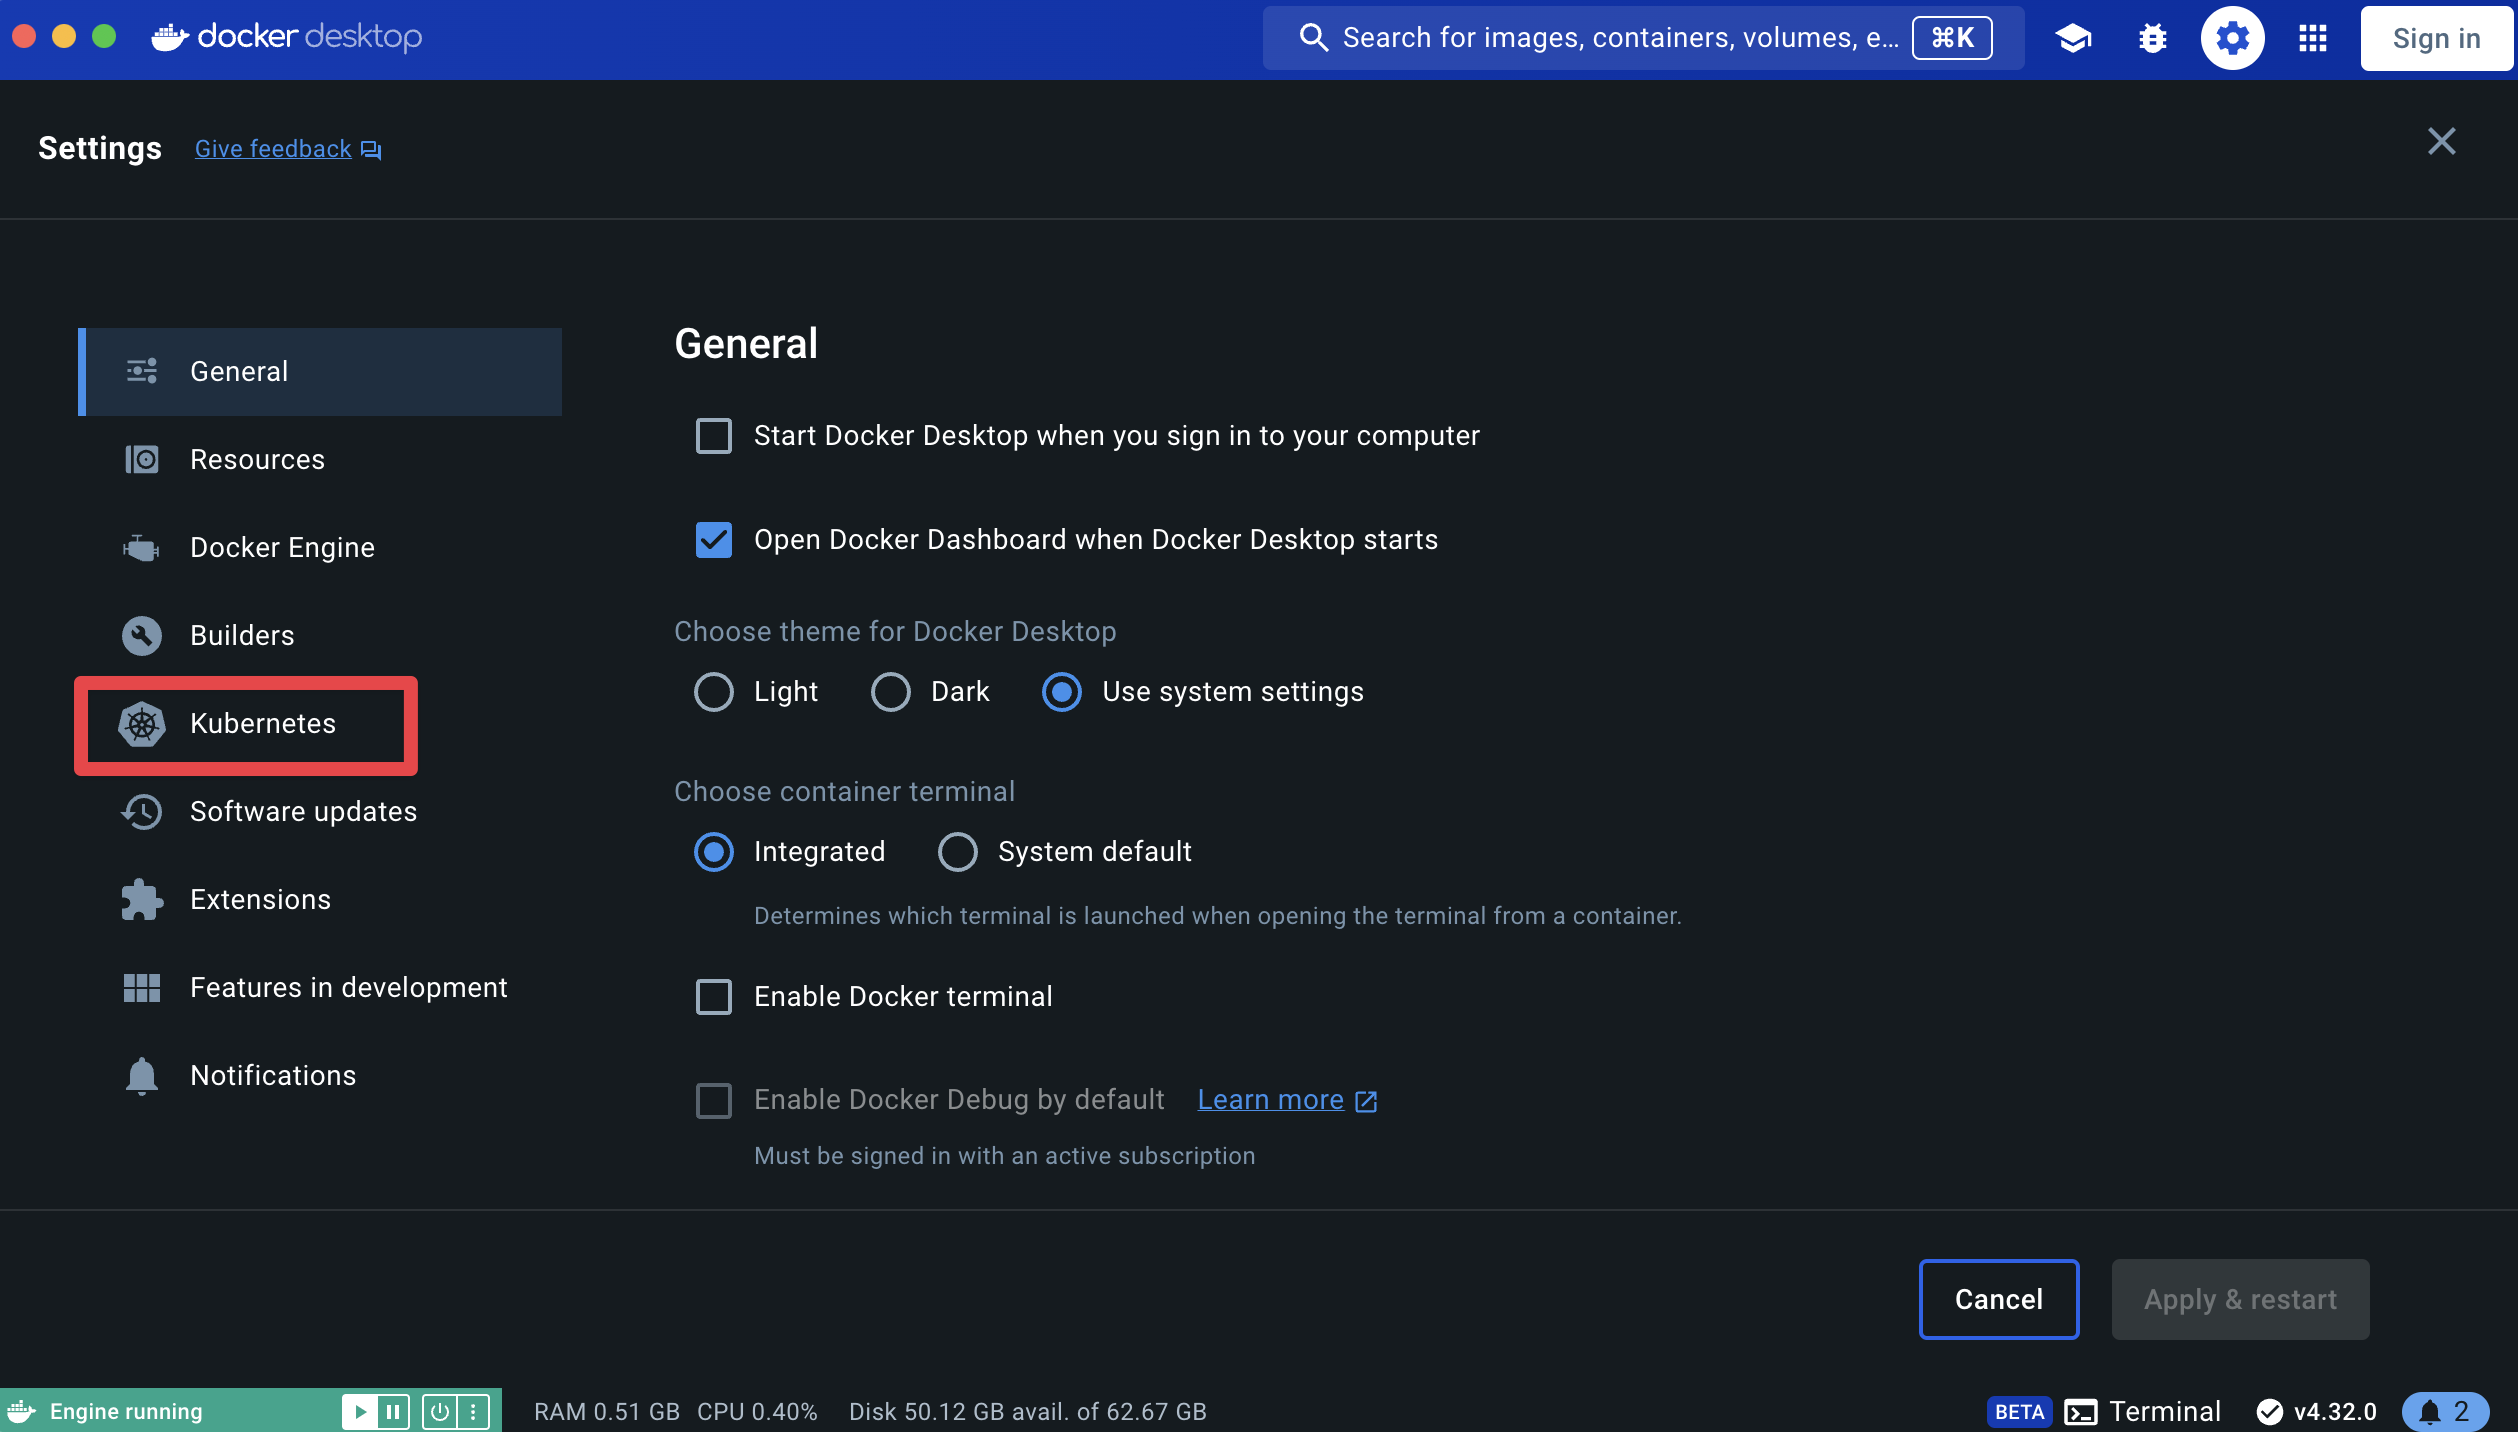This screenshot has height=1432, width=2518.
Task: Click the Terminal label in status bar
Action: pyautogui.click(x=2165, y=1411)
